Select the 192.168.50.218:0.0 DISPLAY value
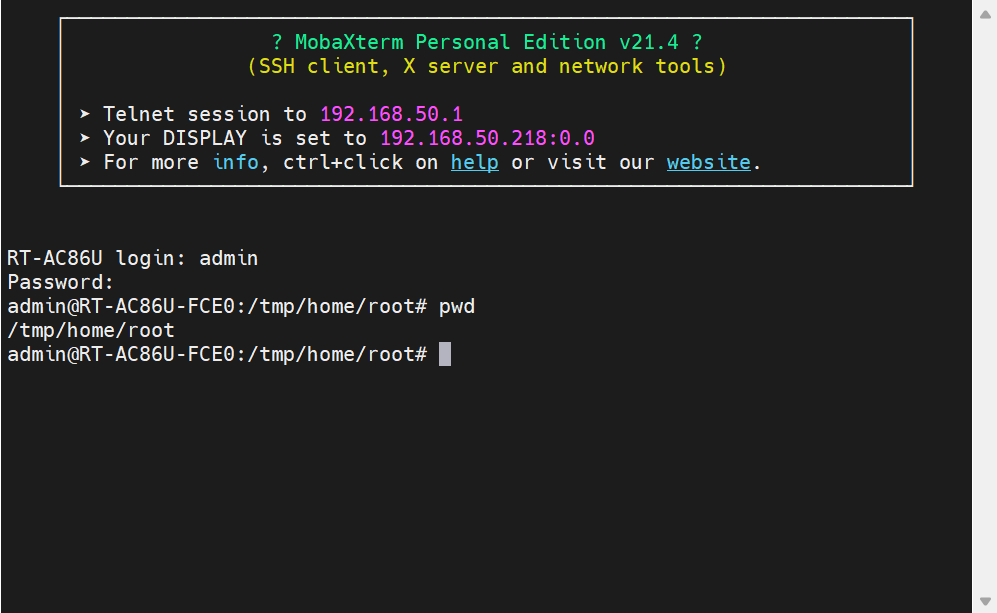Viewport: 997px width, 613px height. coord(487,138)
